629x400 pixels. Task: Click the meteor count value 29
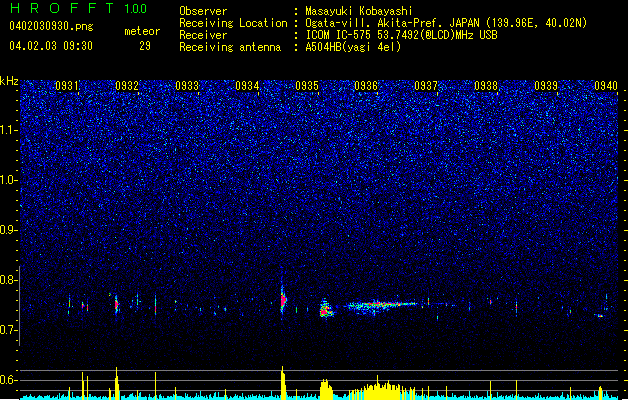click(145, 46)
